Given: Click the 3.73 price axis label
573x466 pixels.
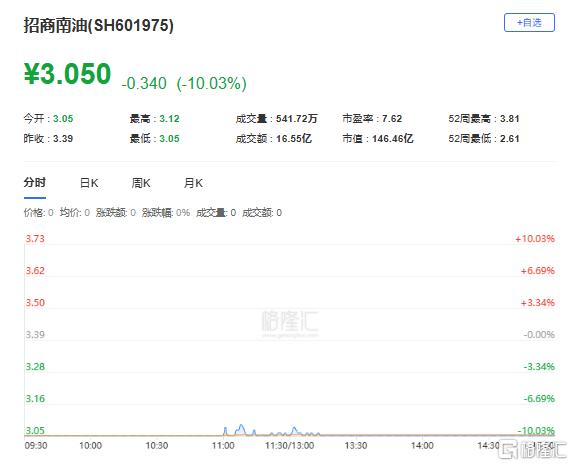Looking at the screenshot, I should 35,239.
